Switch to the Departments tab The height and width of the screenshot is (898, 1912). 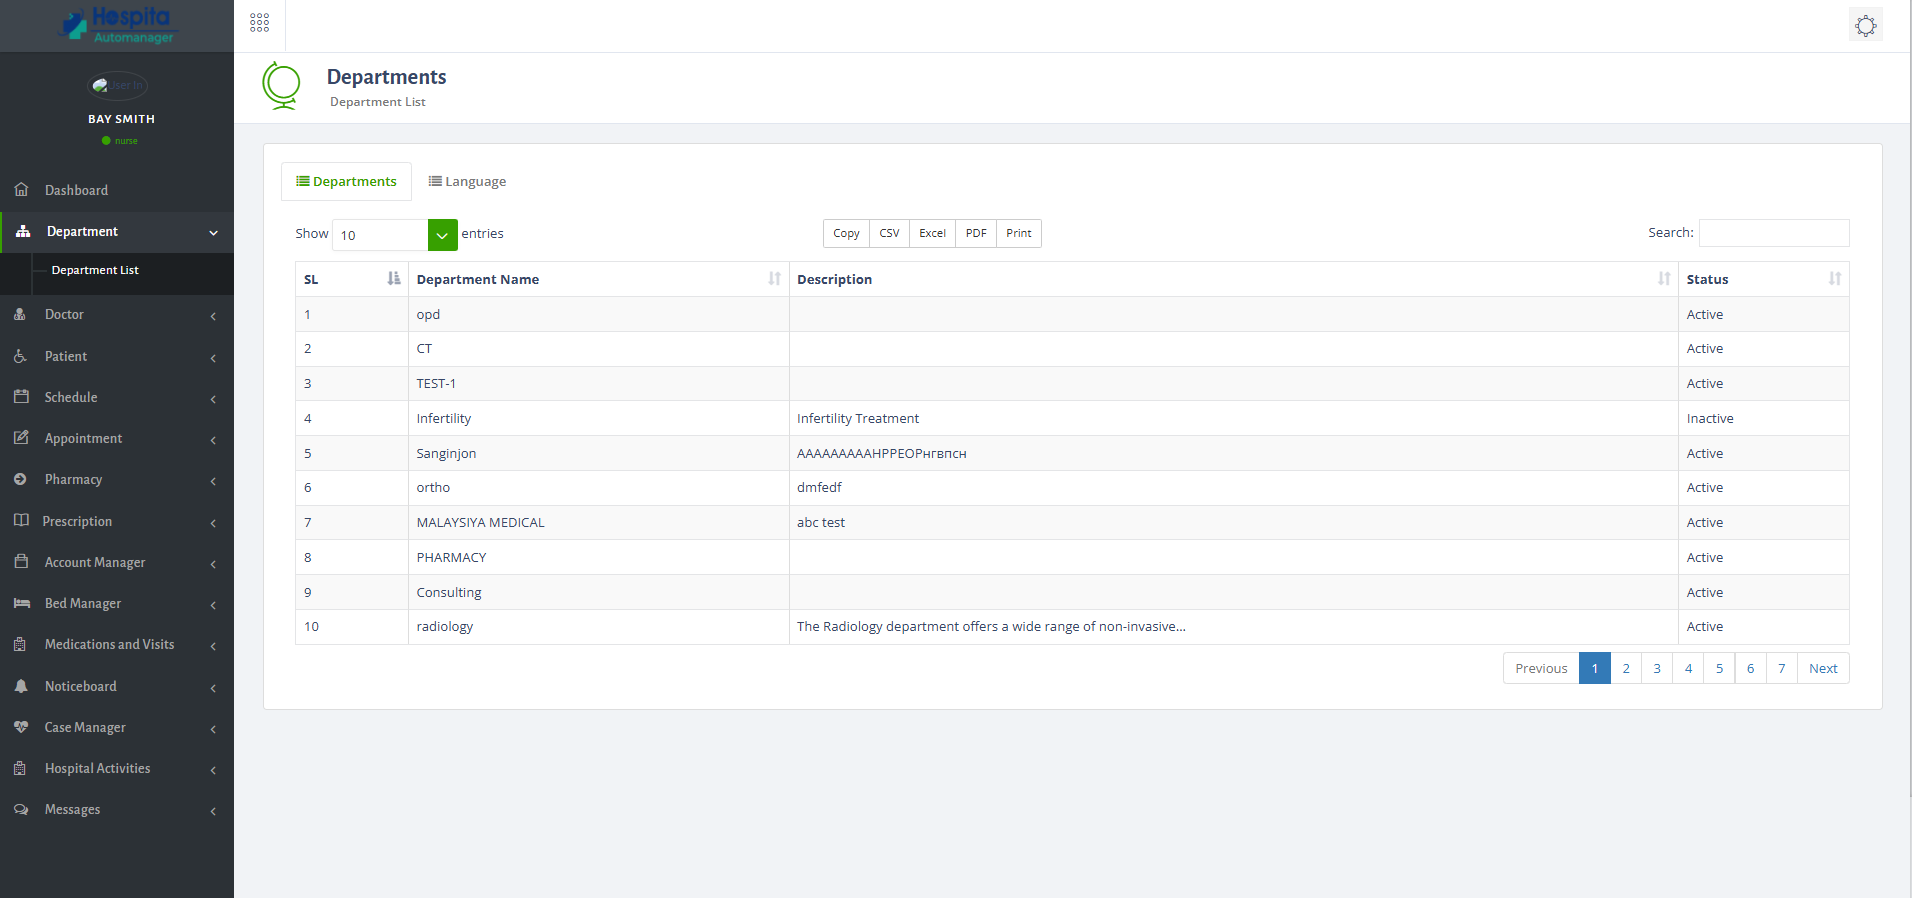(x=346, y=181)
